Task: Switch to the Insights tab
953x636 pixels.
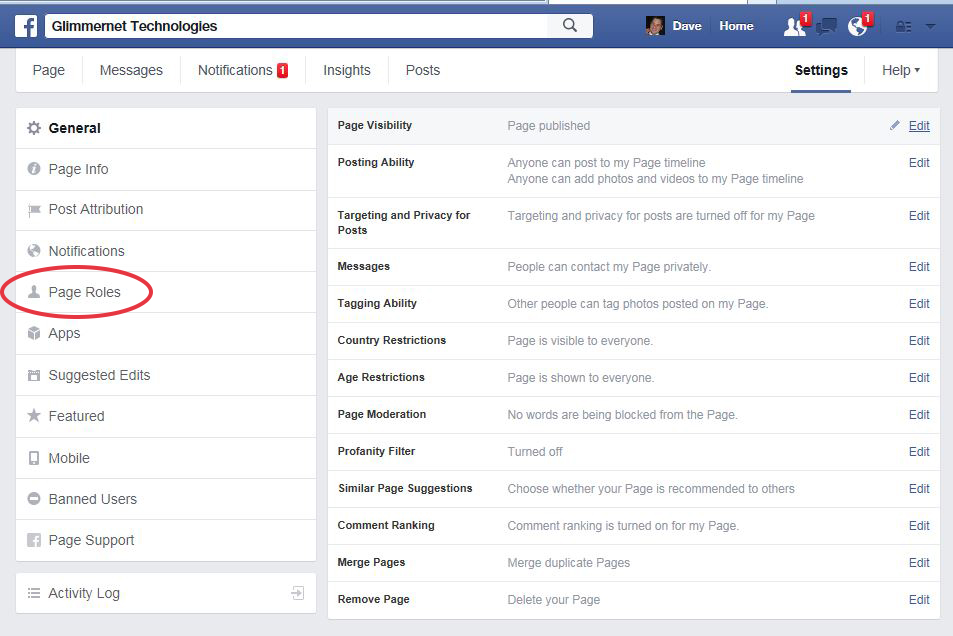Action: tap(346, 70)
